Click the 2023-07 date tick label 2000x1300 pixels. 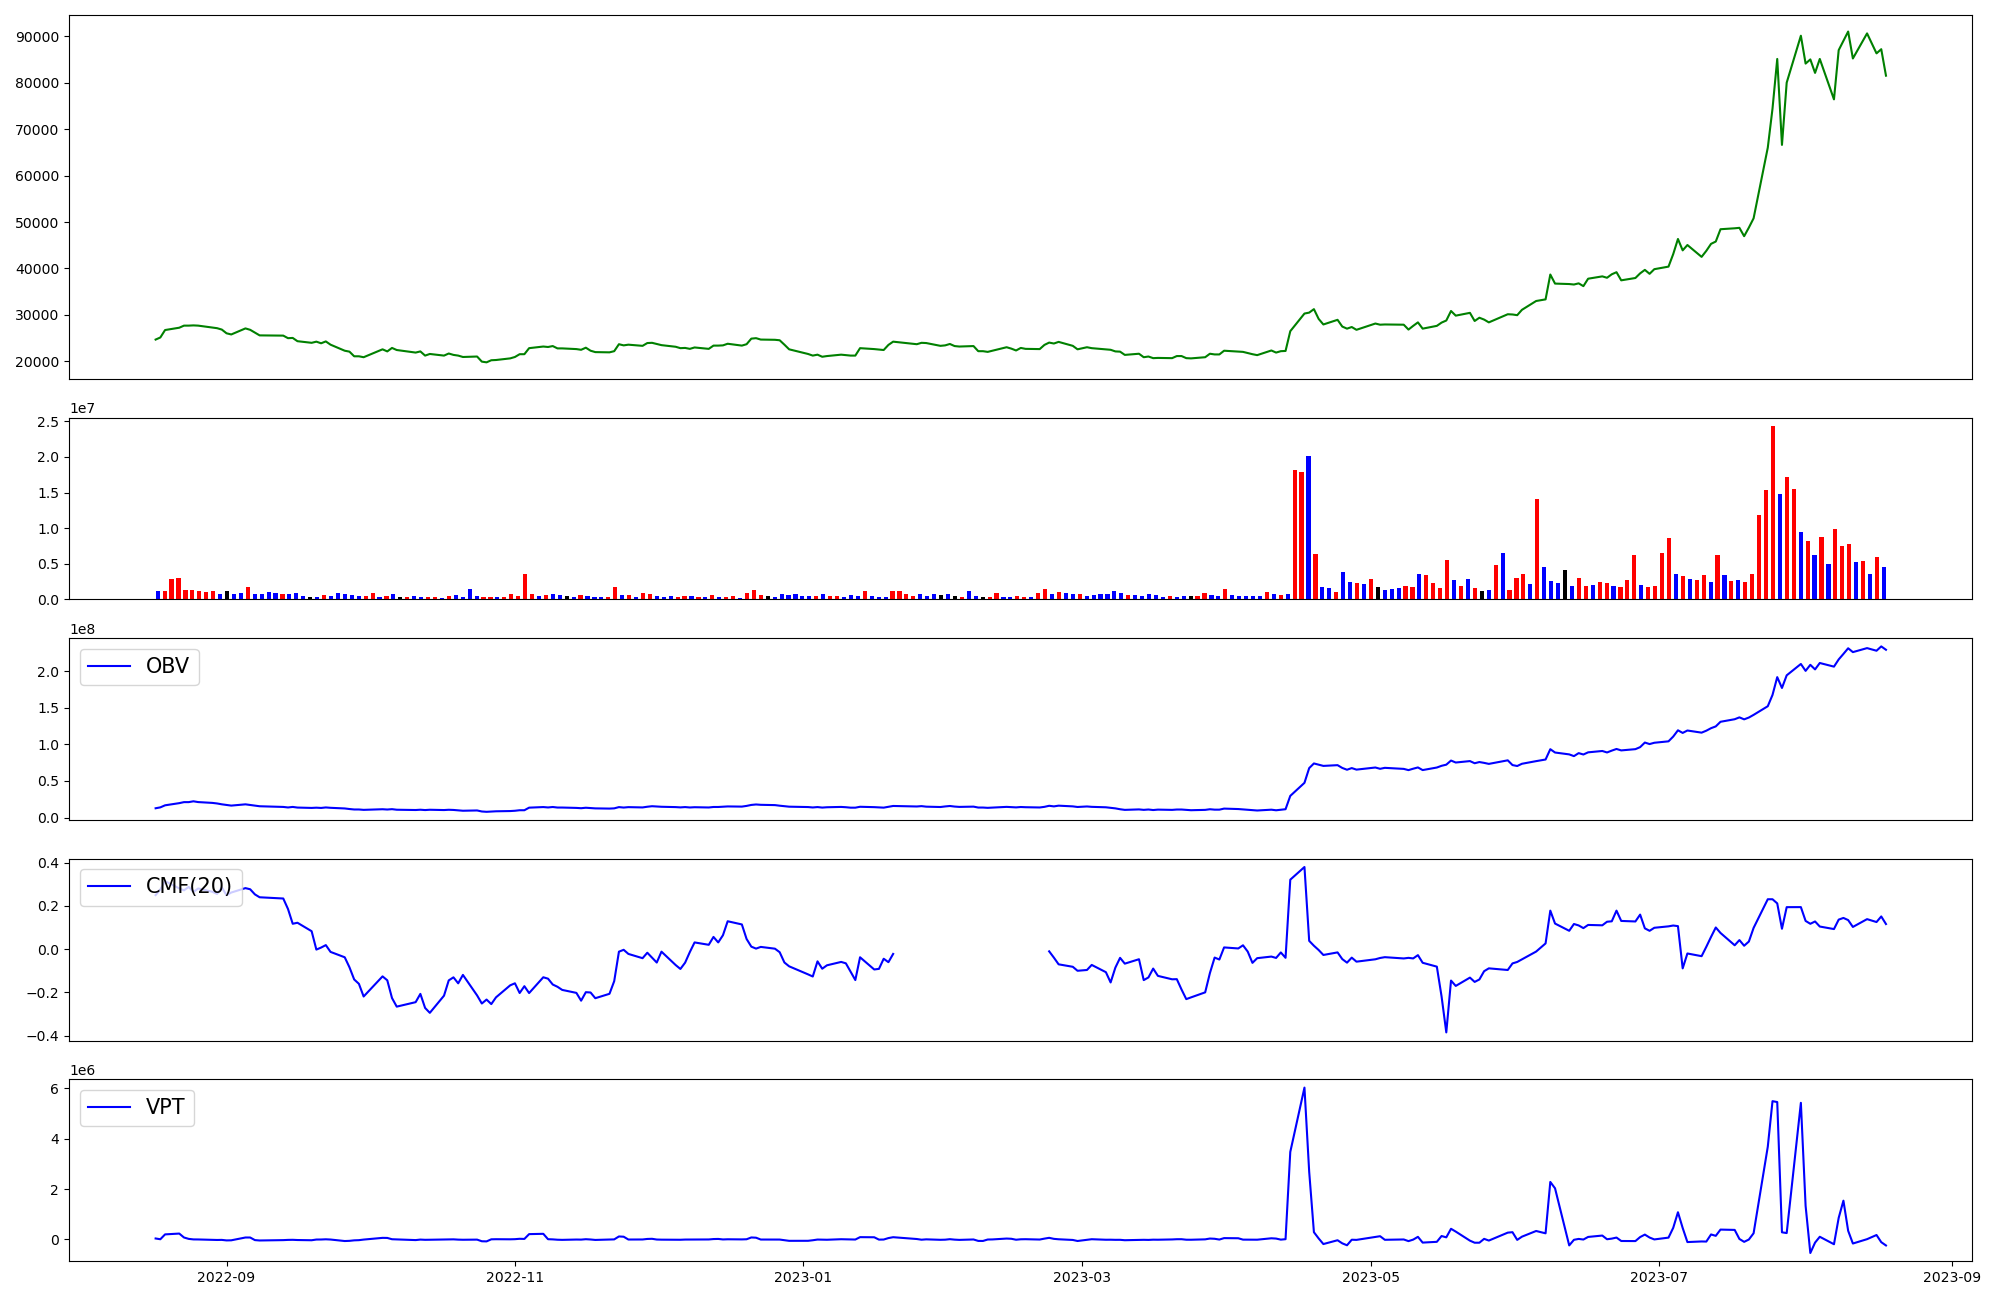tap(1659, 1277)
